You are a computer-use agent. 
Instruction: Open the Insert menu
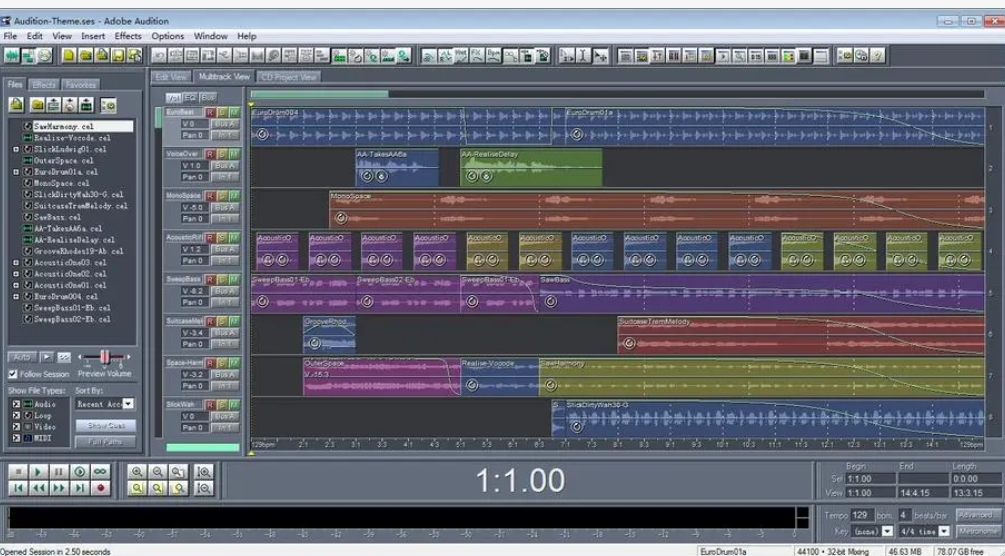pos(93,36)
